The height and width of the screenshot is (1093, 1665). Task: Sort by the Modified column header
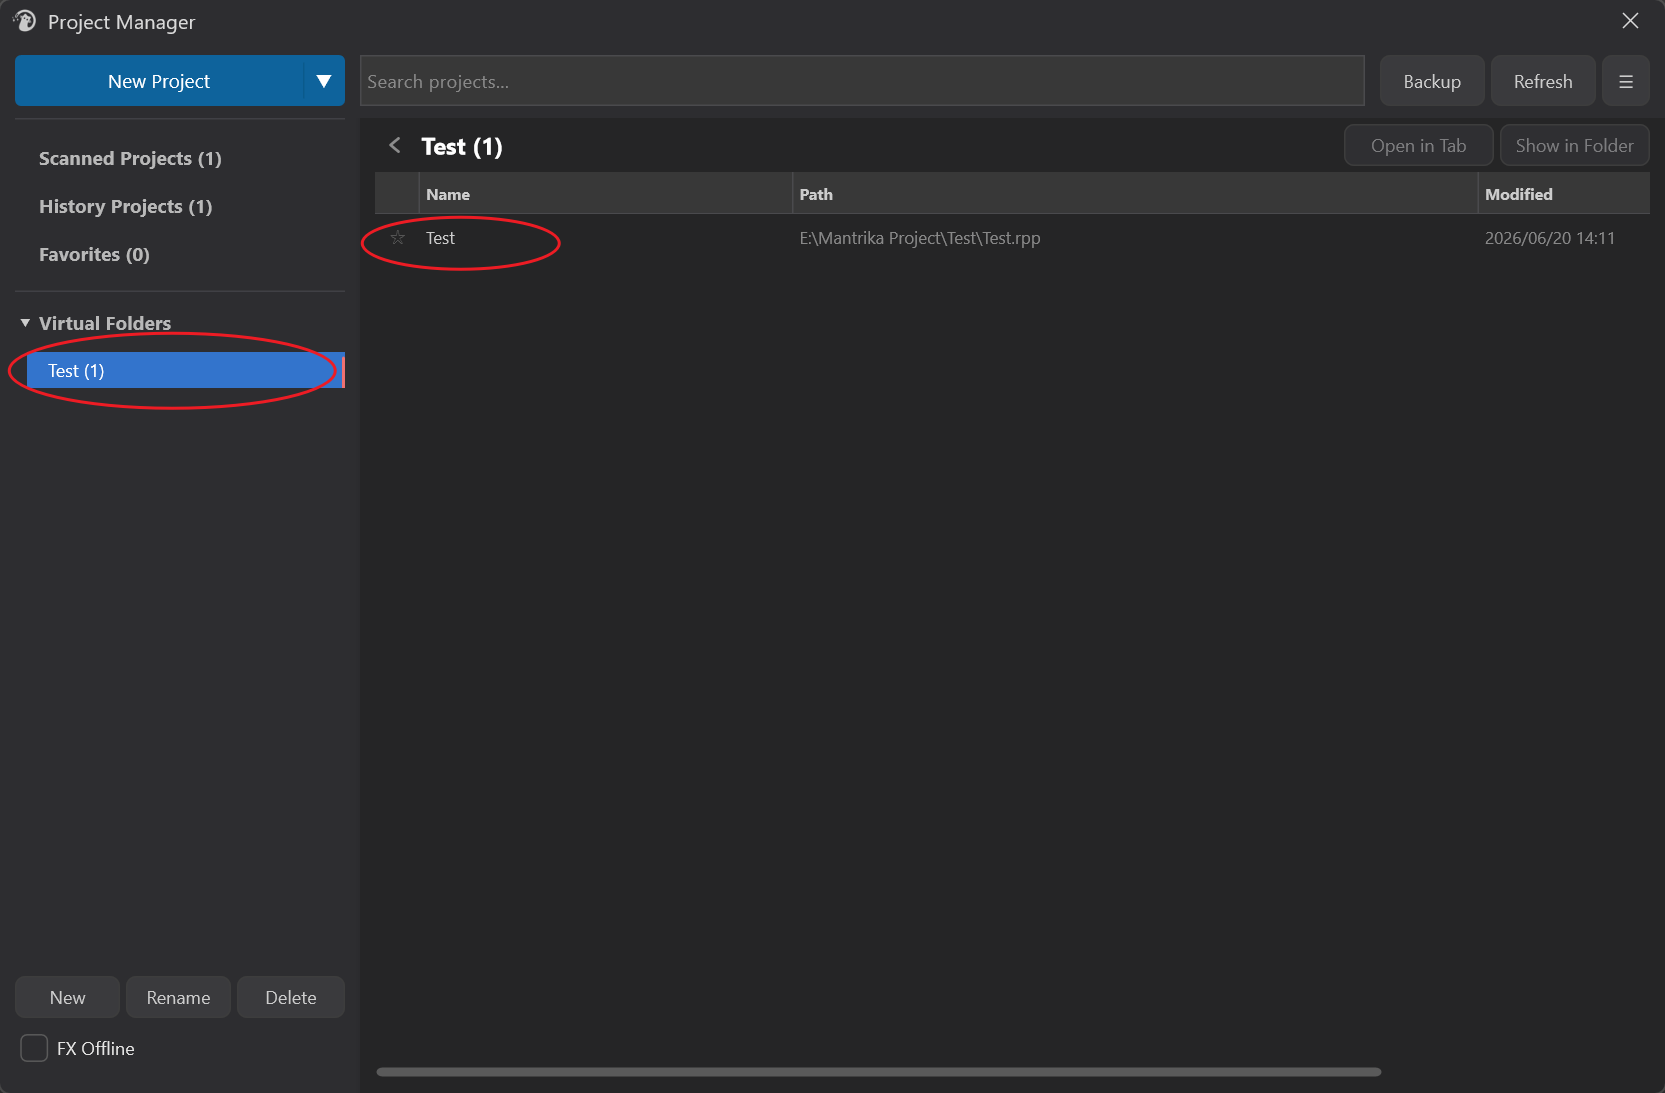(1564, 194)
